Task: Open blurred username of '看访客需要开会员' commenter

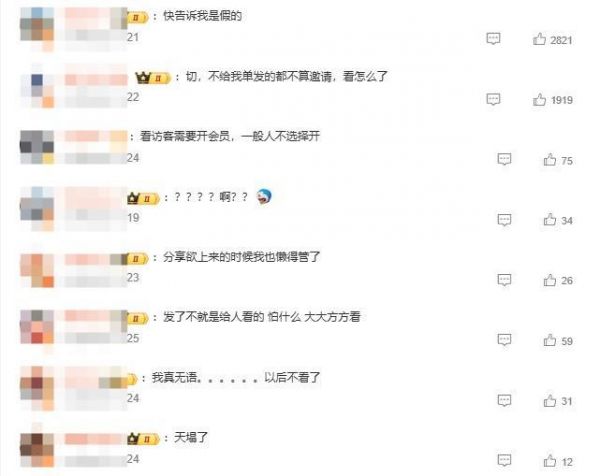Action: click(96, 136)
